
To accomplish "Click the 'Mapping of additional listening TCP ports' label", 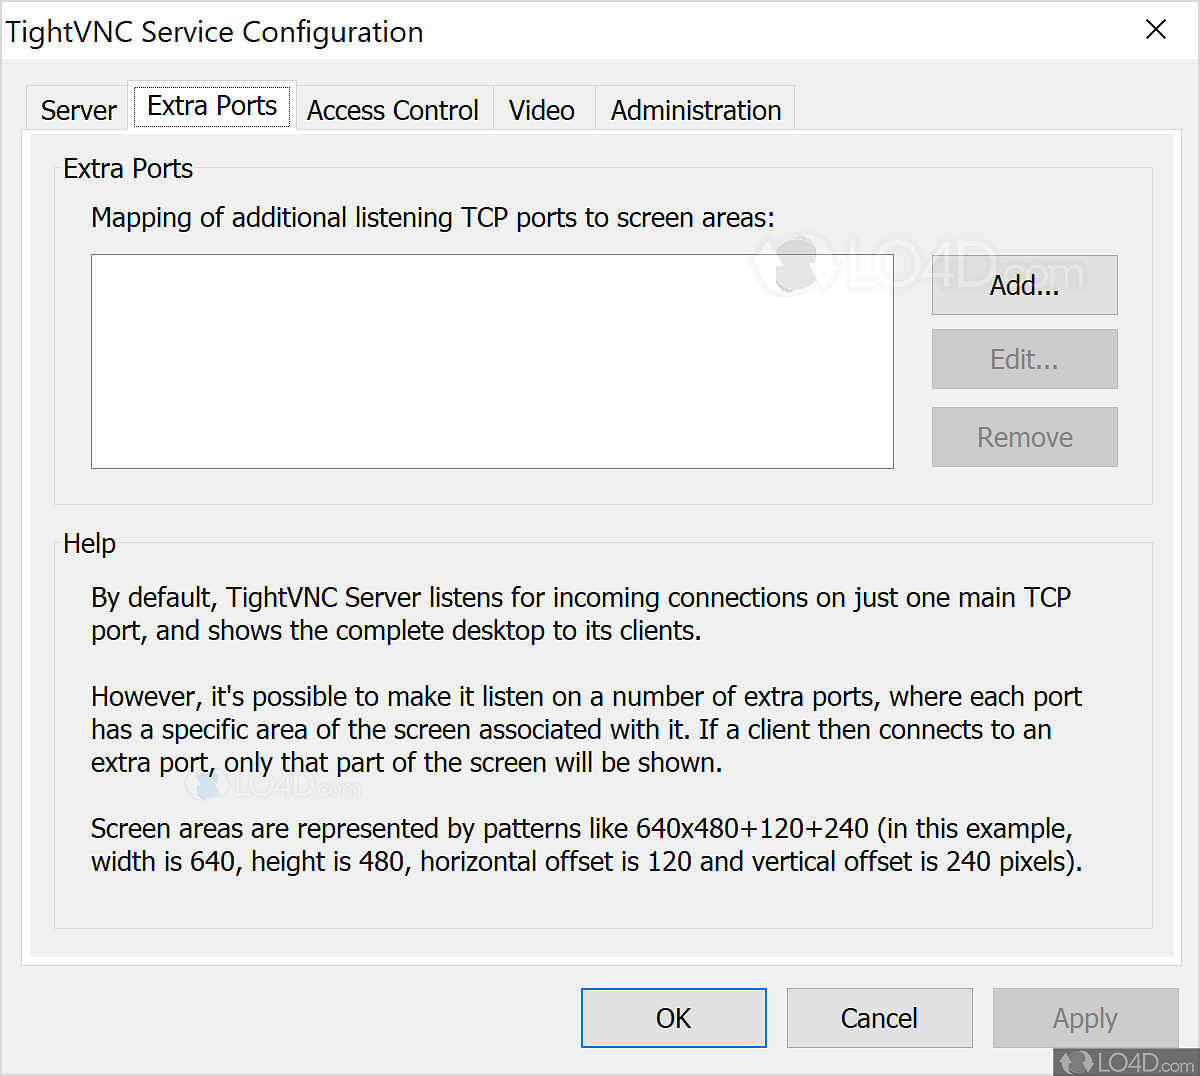I will (433, 218).
